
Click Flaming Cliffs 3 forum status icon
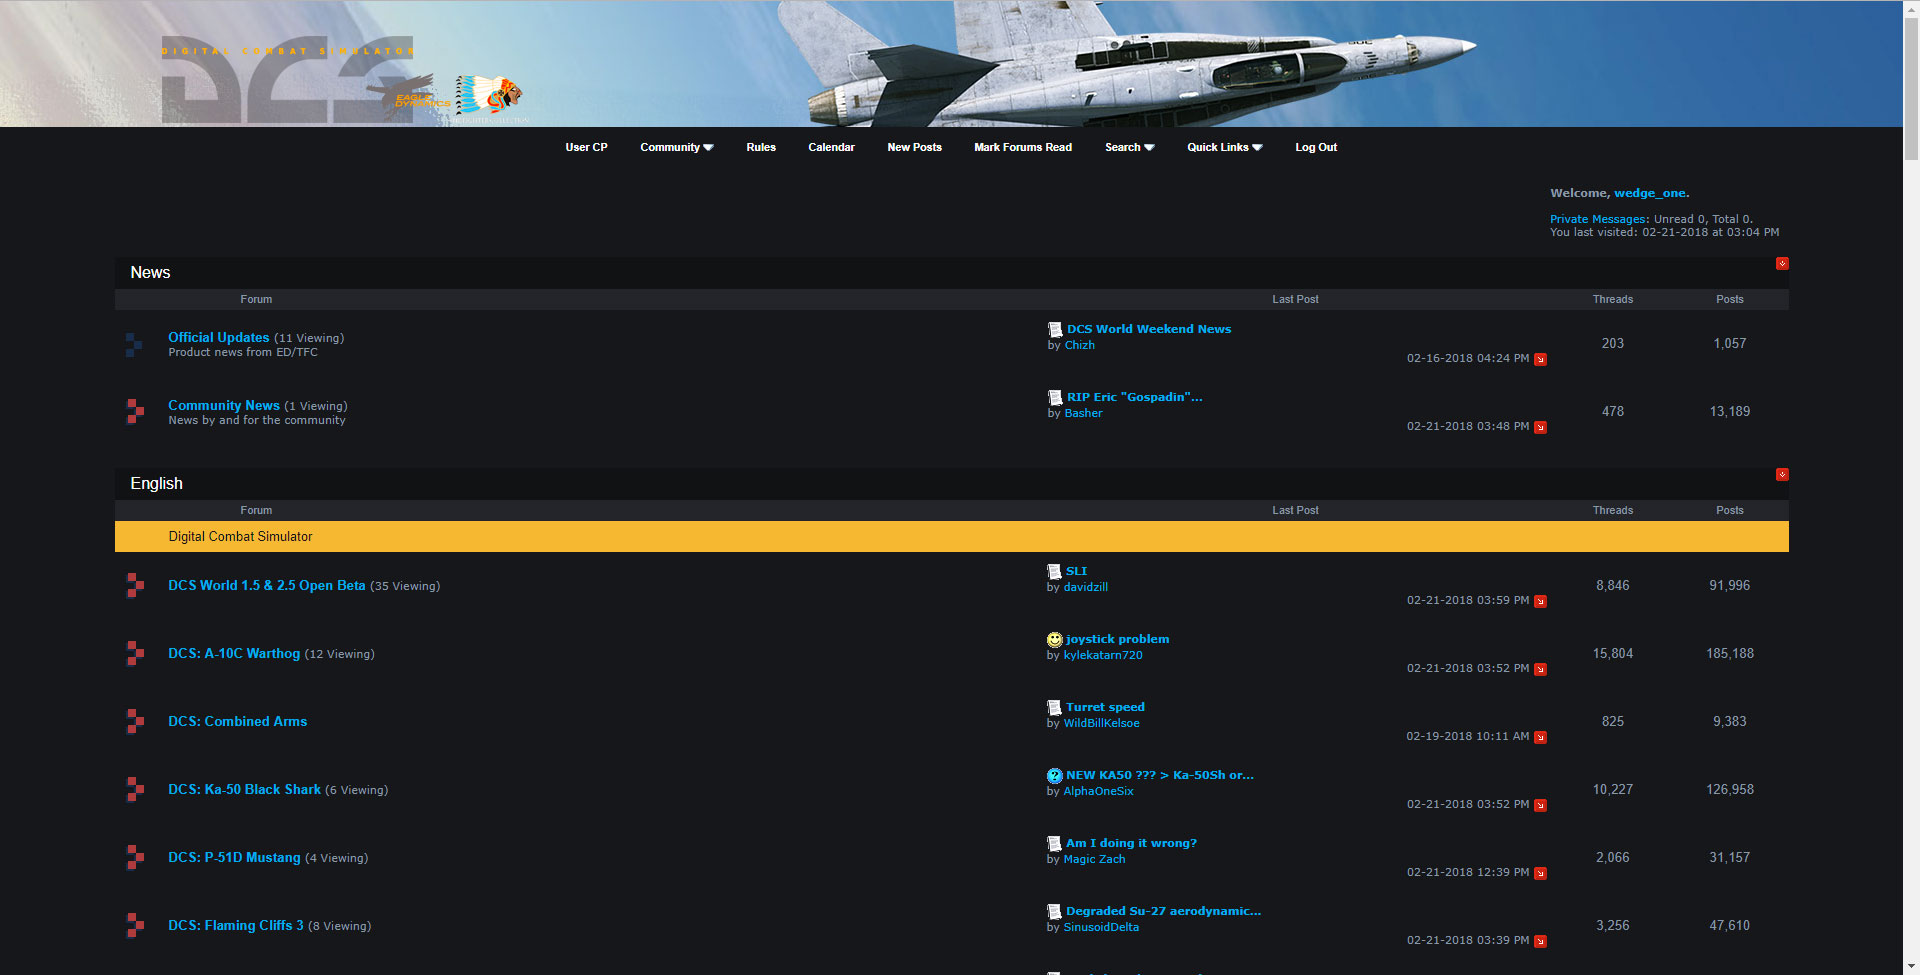(135, 925)
